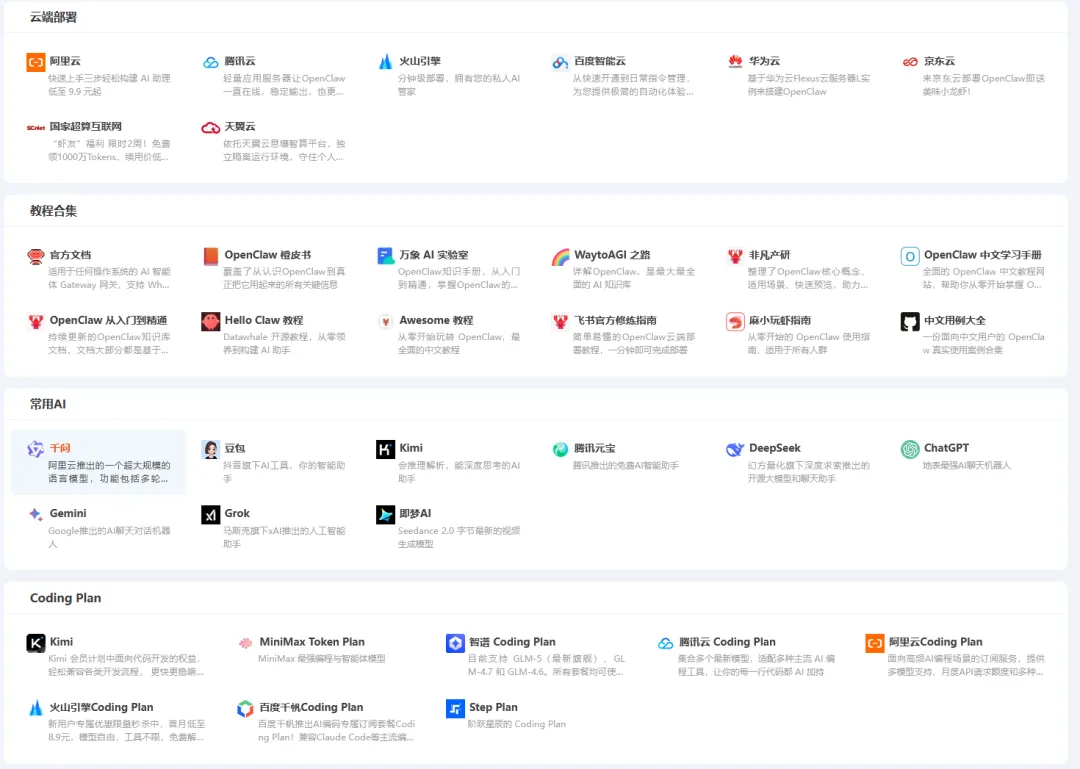Open the 京东云 link title
The width and height of the screenshot is (1080, 769).
(939, 61)
